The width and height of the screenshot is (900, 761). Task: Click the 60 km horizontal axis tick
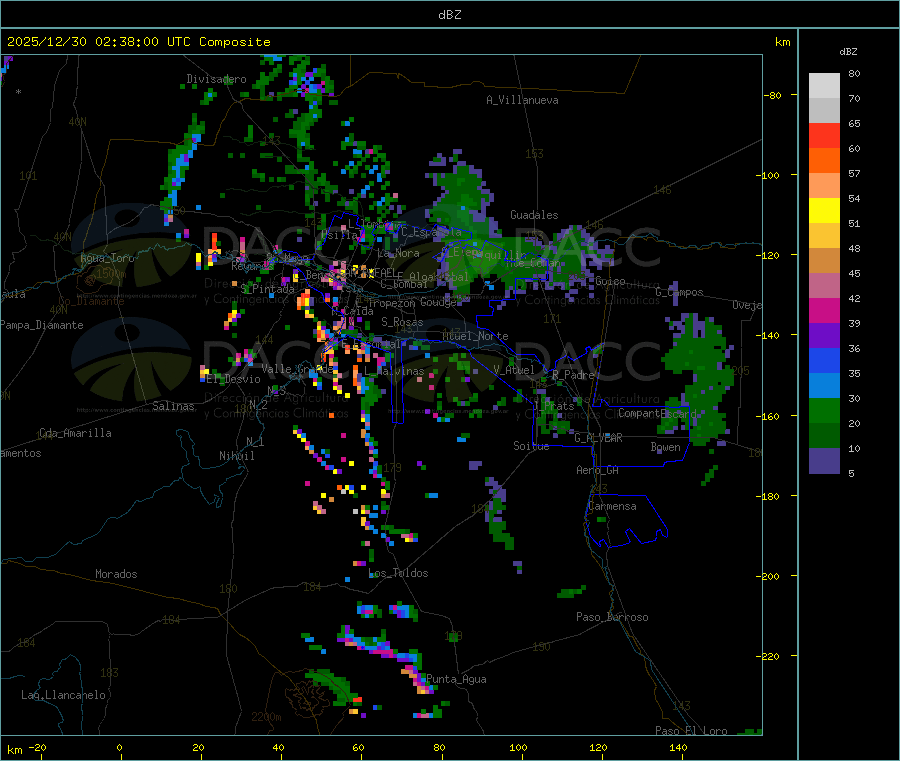(358, 747)
